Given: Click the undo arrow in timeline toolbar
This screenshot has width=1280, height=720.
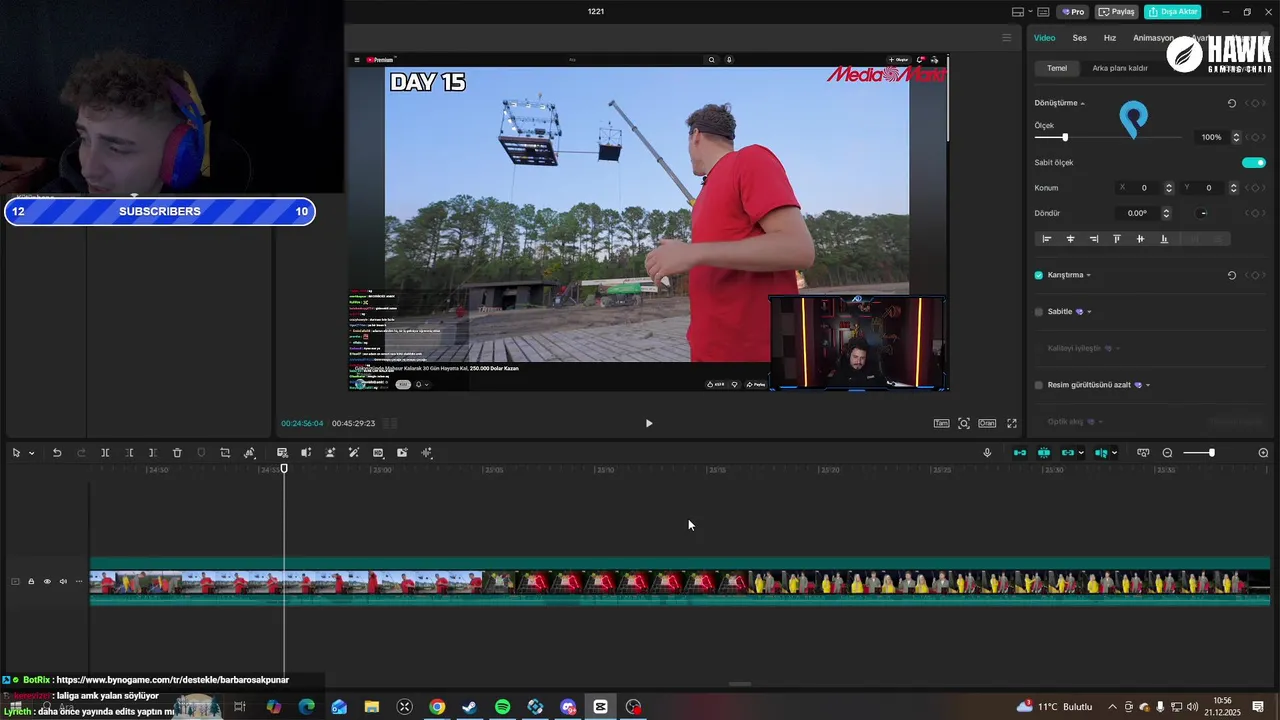Looking at the screenshot, I should tap(57, 453).
